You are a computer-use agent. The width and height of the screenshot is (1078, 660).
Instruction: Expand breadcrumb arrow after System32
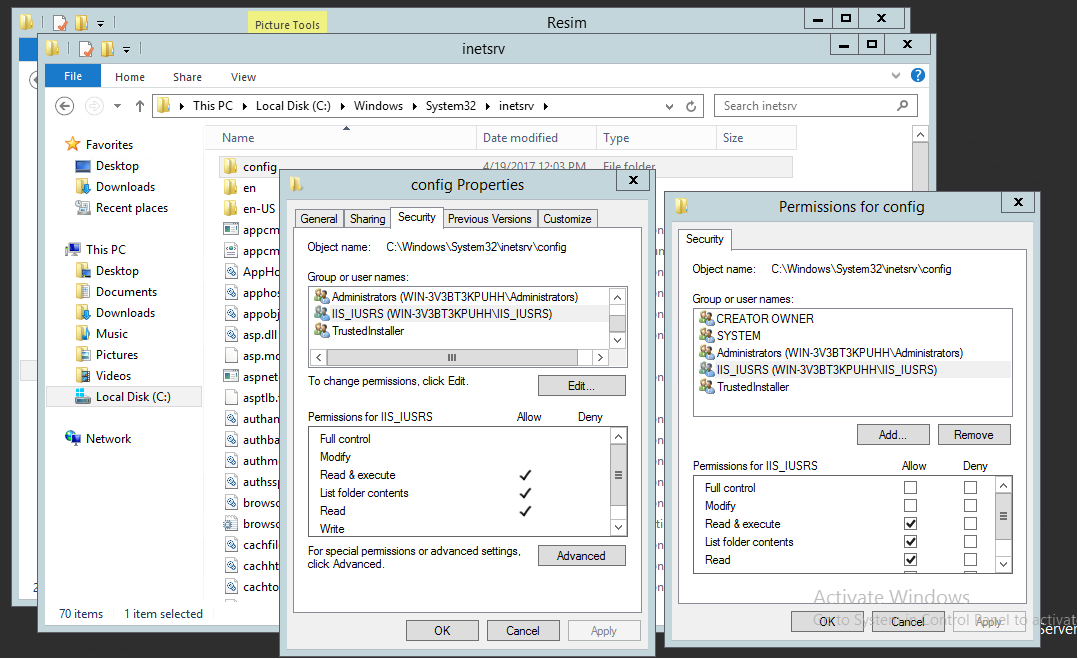(488, 106)
